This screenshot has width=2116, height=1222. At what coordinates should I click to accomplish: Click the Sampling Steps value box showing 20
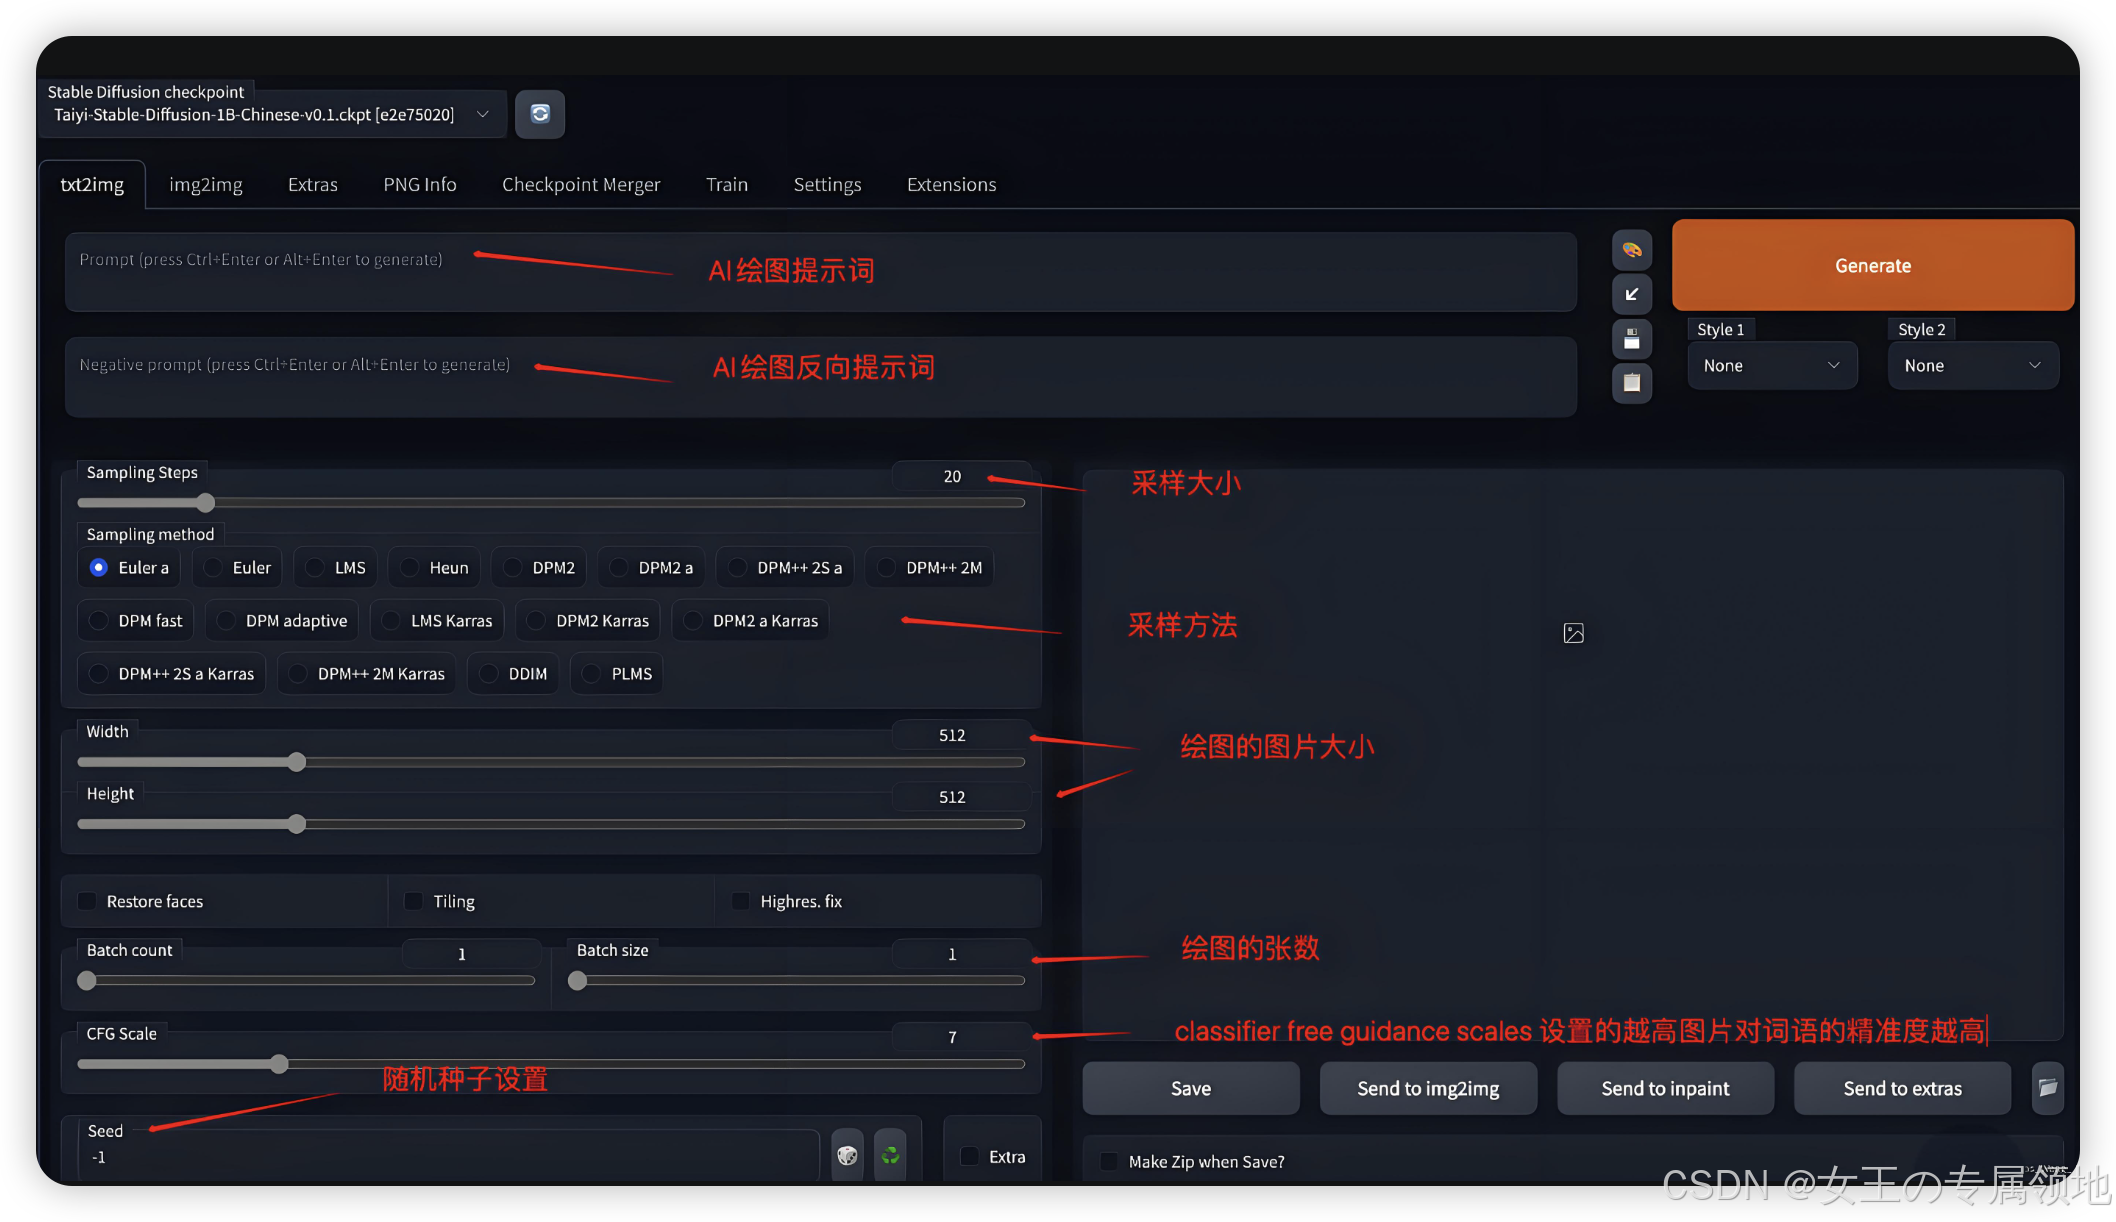961,476
